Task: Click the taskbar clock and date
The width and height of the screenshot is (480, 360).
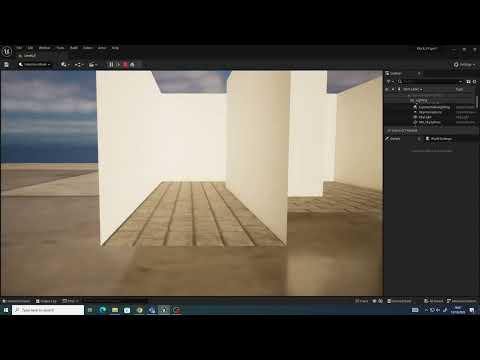Action: pos(458,310)
